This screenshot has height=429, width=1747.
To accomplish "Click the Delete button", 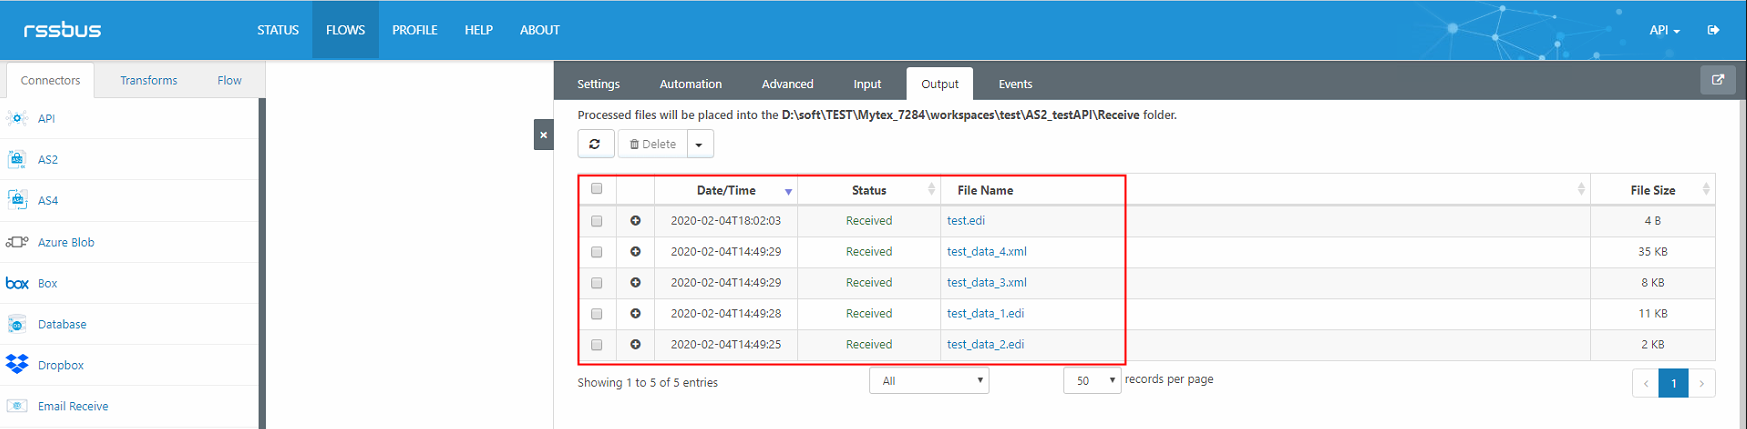I will (652, 144).
